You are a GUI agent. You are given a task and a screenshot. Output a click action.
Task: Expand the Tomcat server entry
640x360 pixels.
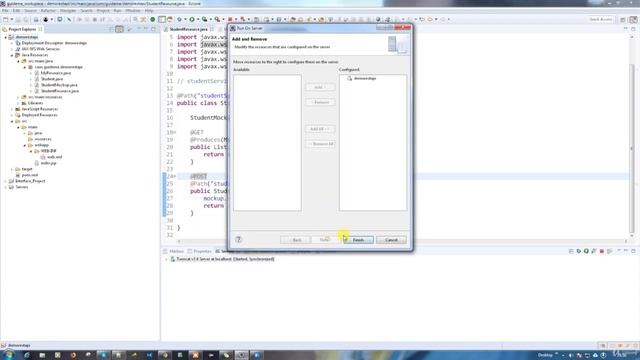166,259
